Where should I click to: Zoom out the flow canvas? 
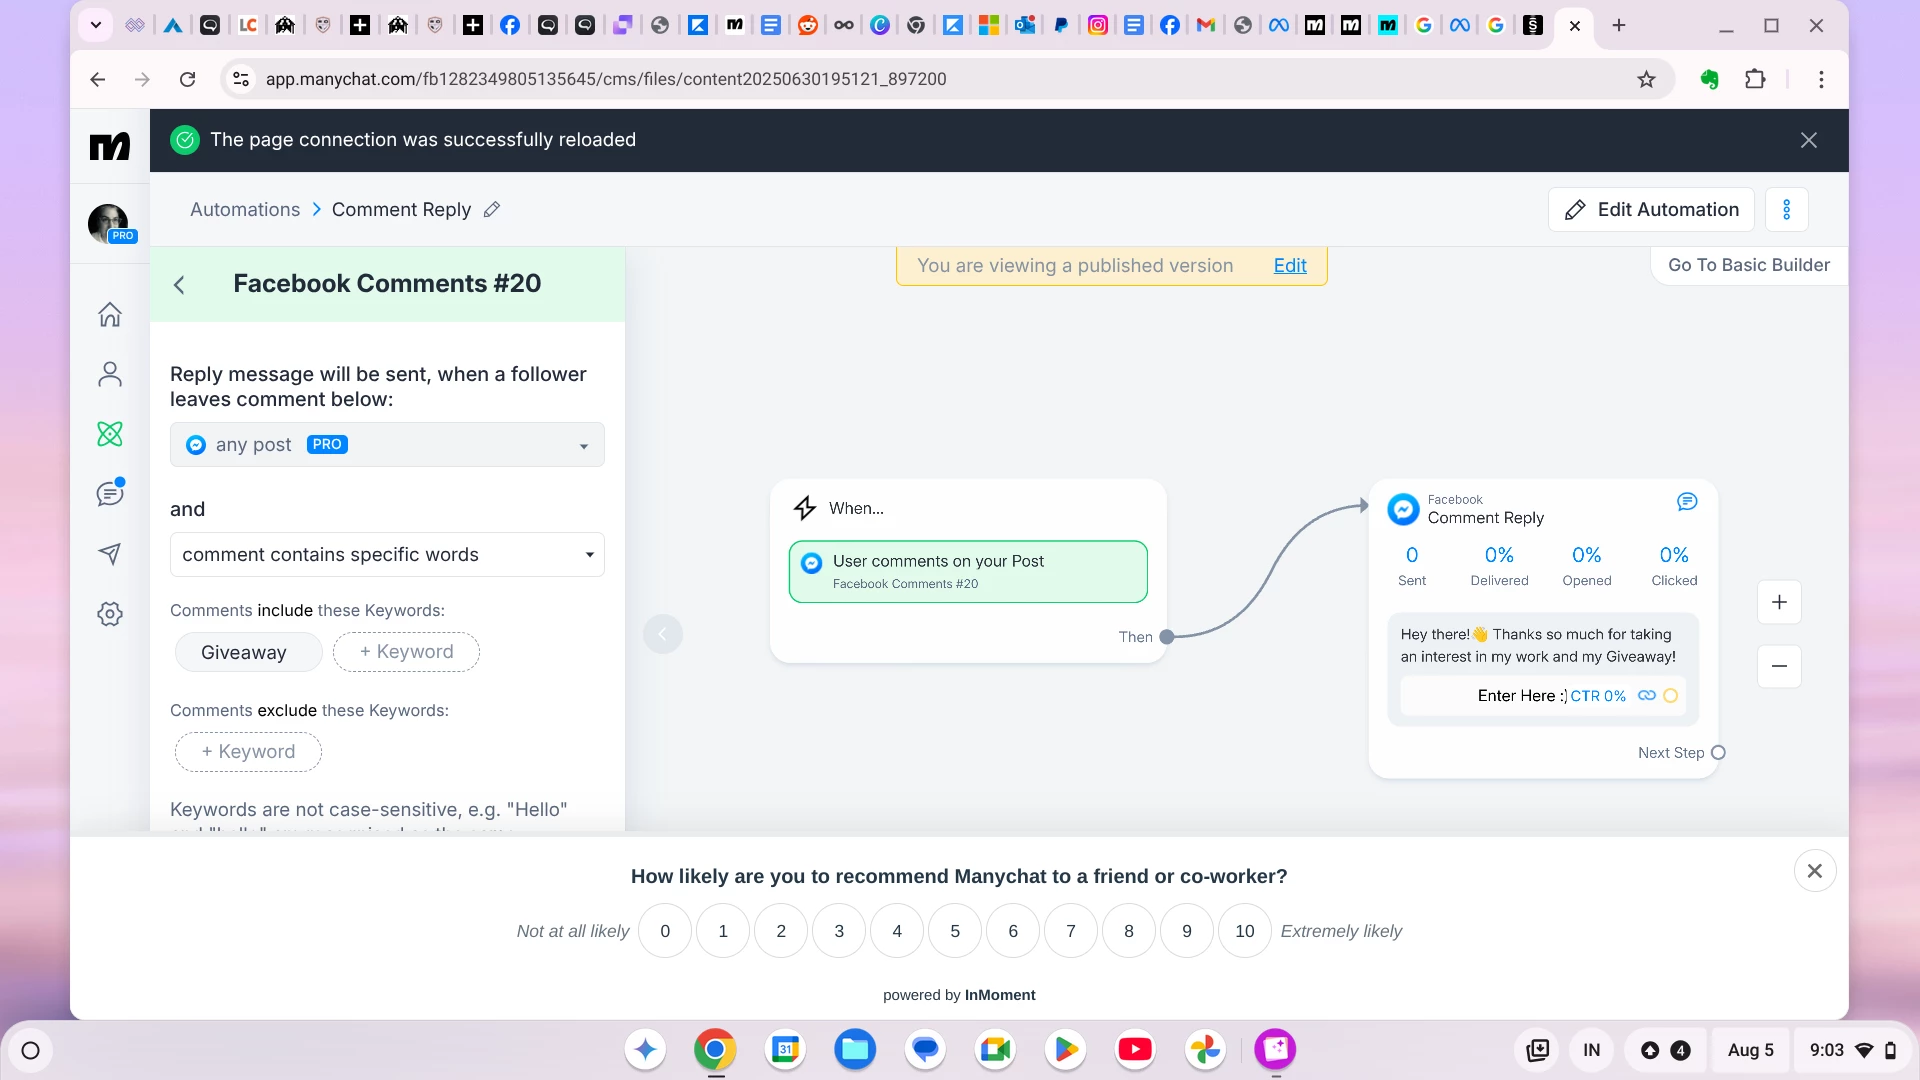tap(1779, 666)
